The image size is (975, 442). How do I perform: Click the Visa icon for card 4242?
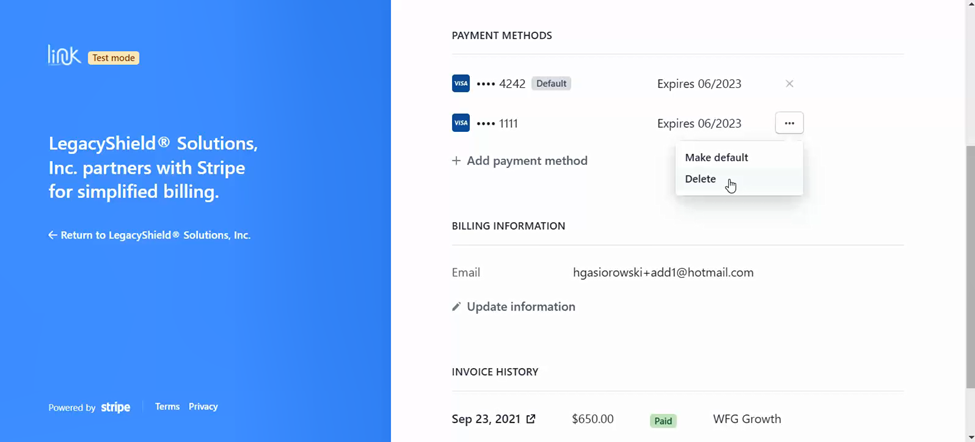pyautogui.click(x=461, y=83)
